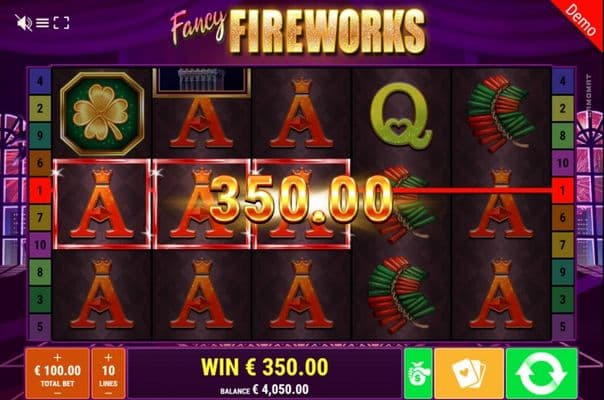Select payline 1 red marker on left
The height and width of the screenshot is (400, 604).
(40, 190)
